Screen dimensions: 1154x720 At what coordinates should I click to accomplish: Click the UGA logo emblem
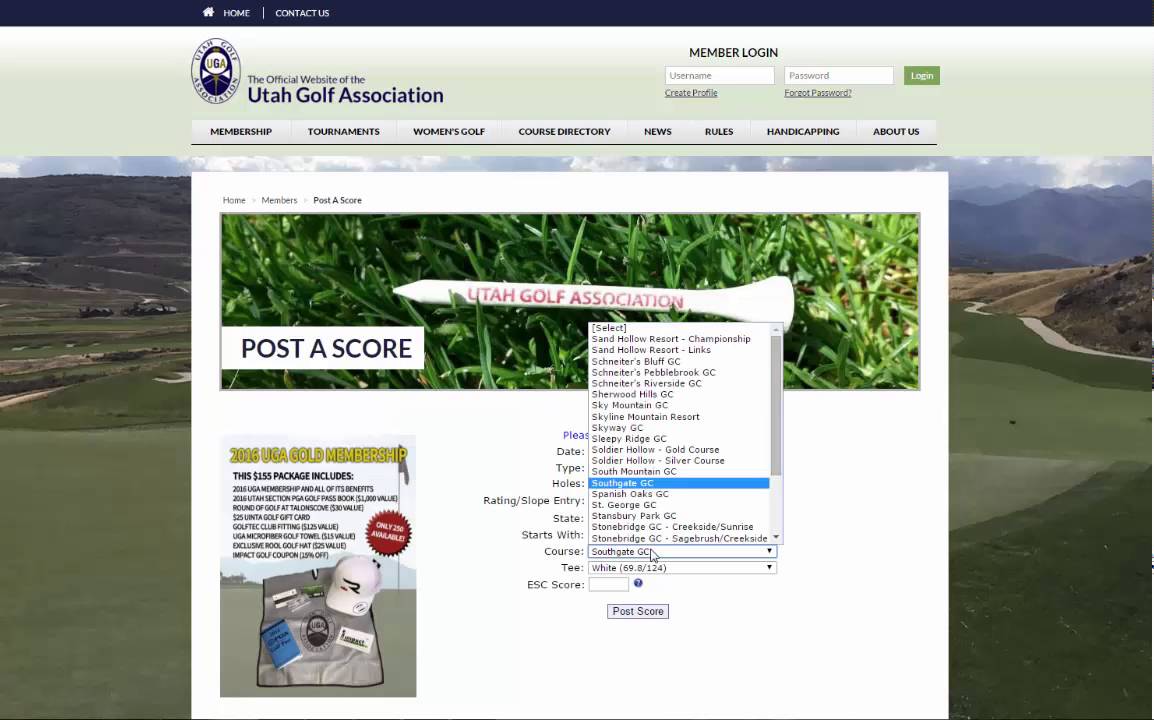[x=216, y=71]
